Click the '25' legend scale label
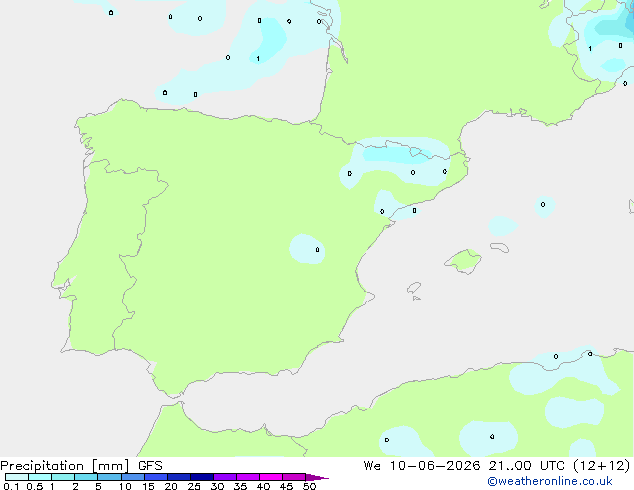Viewport: 634px width, 490px height. click(194, 486)
